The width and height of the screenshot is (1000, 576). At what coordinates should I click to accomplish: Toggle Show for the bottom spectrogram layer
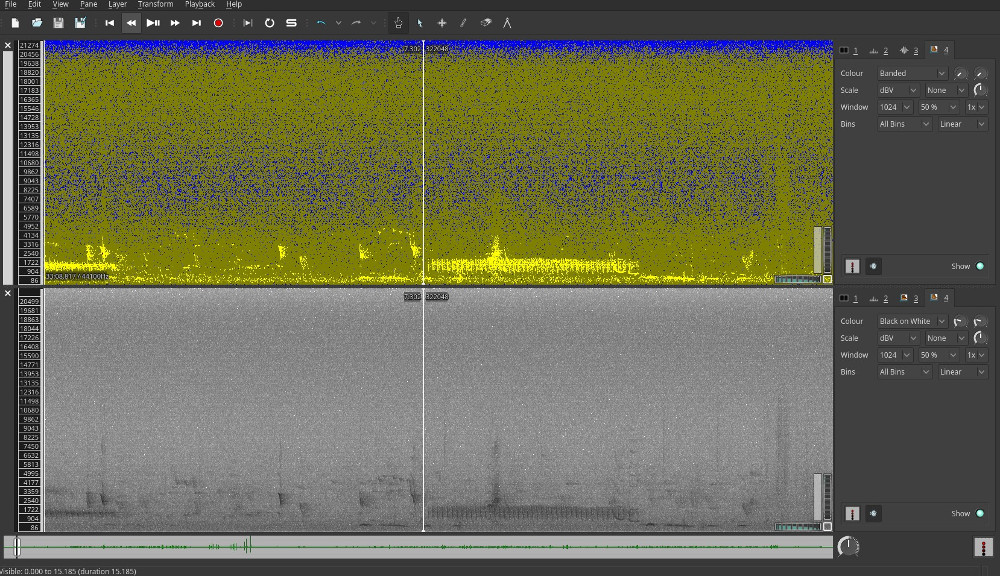point(980,513)
